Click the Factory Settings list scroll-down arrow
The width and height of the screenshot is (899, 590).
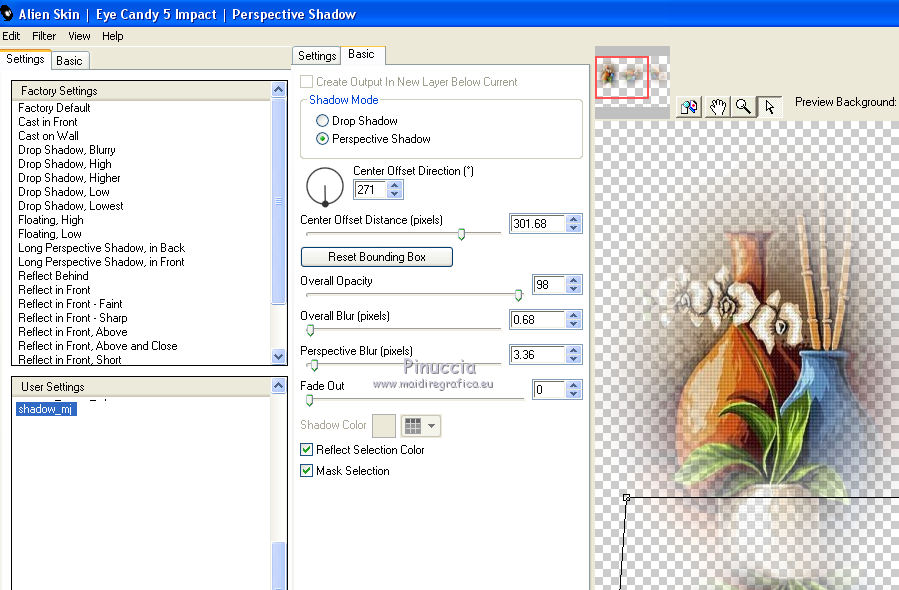[279, 356]
